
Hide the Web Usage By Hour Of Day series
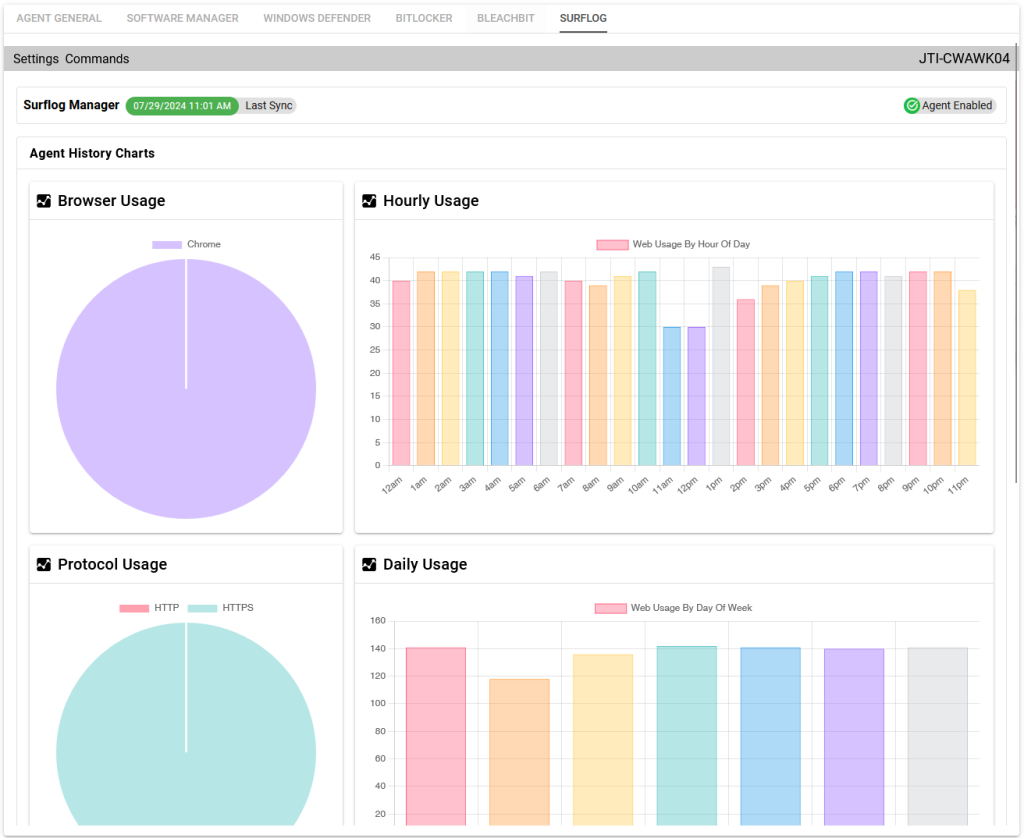[x=672, y=245]
